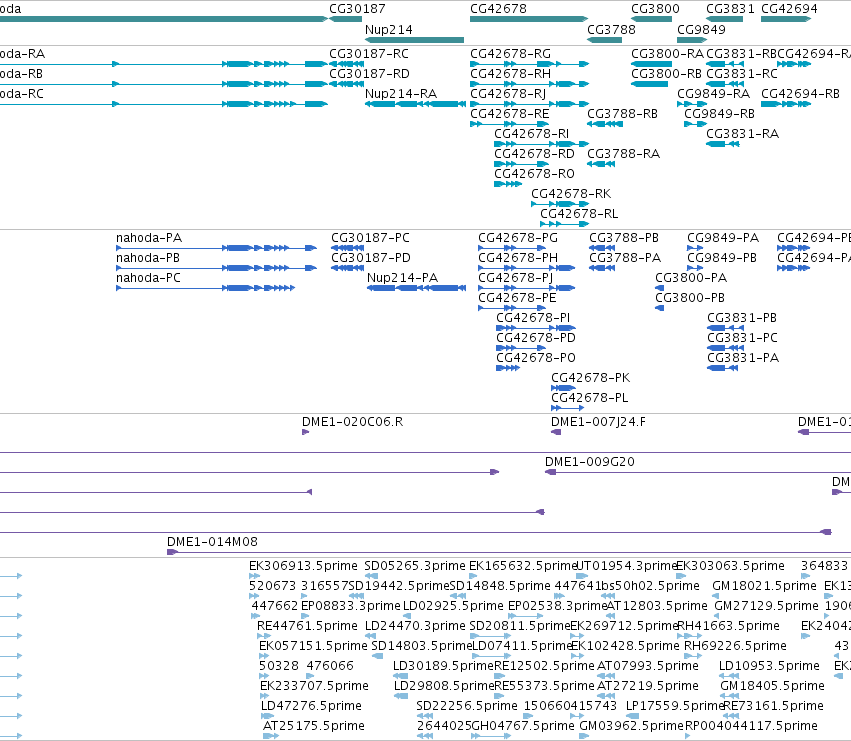The width and height of the screenshot is (851, 741).
Task: Click the Nup214 gene bar
Action: pos(414,40)
